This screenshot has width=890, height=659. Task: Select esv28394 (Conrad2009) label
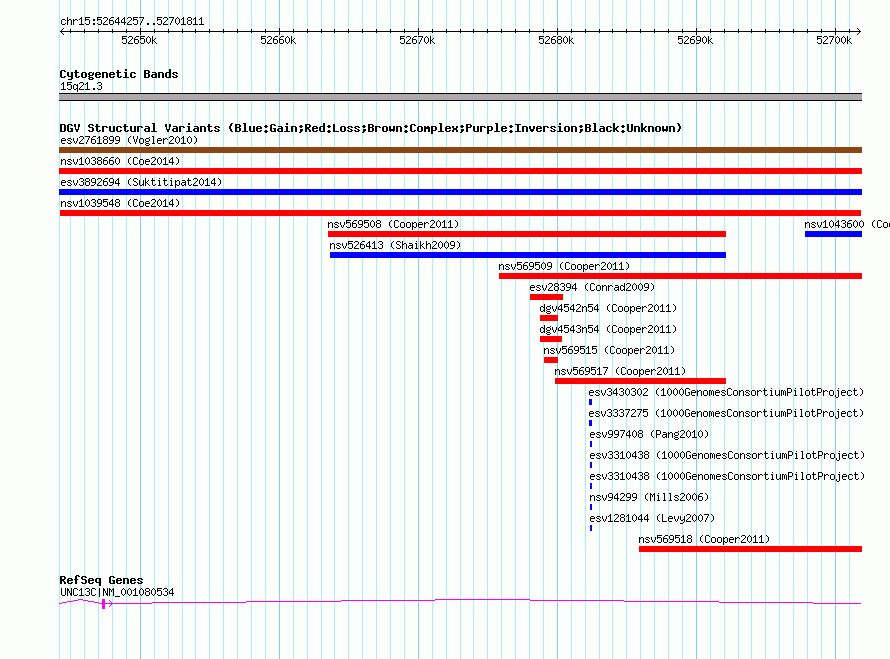click(592, 287)
